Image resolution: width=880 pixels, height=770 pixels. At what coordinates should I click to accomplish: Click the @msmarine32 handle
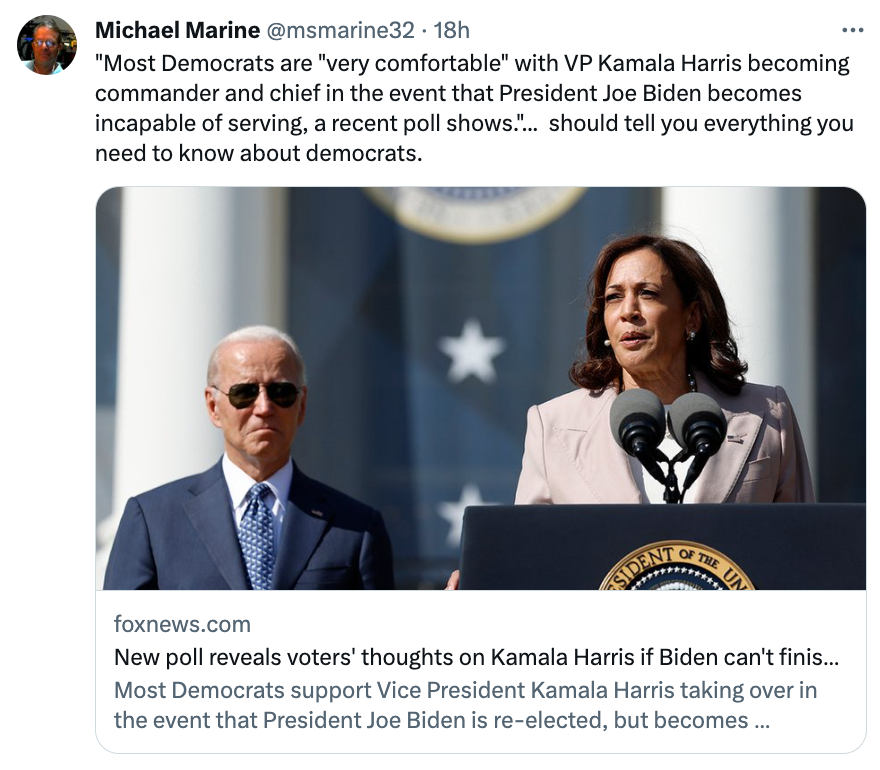337,31
